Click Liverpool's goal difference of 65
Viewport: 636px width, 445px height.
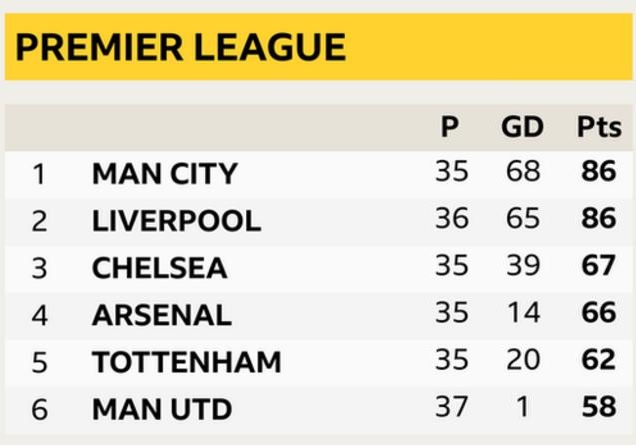[522, 219]
